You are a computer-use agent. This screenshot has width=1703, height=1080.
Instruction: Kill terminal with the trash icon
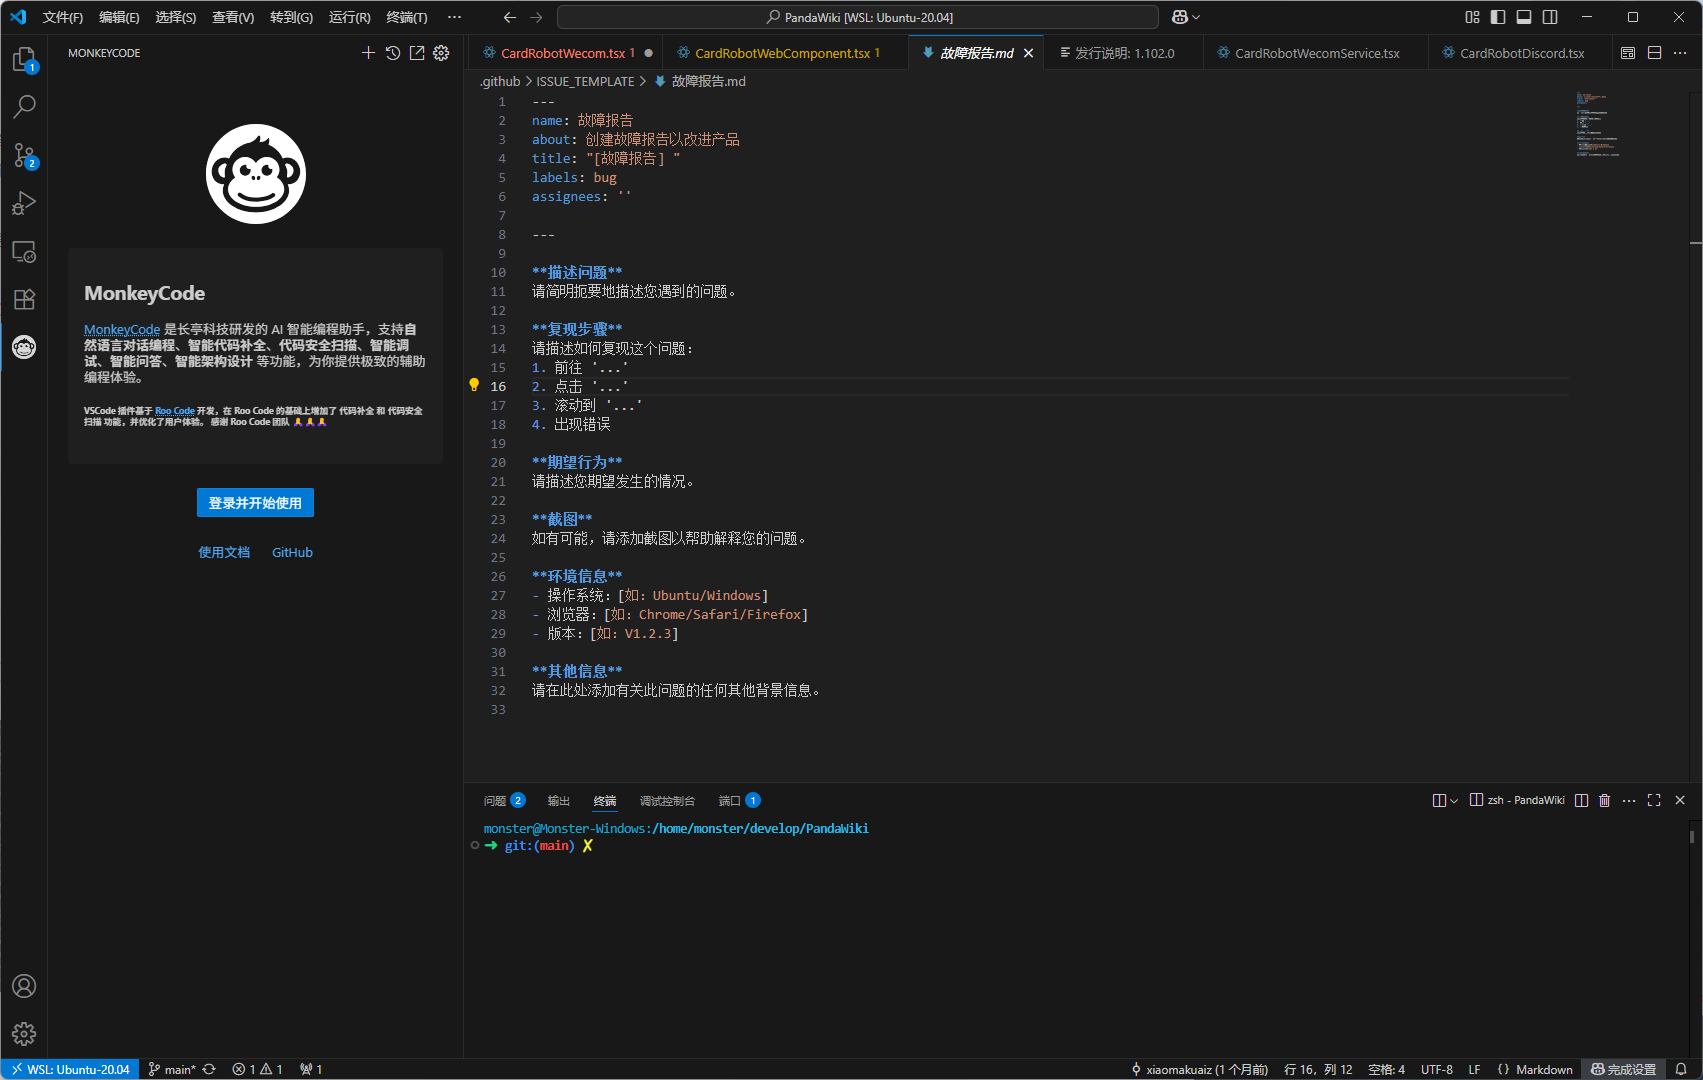[1605, 800]
